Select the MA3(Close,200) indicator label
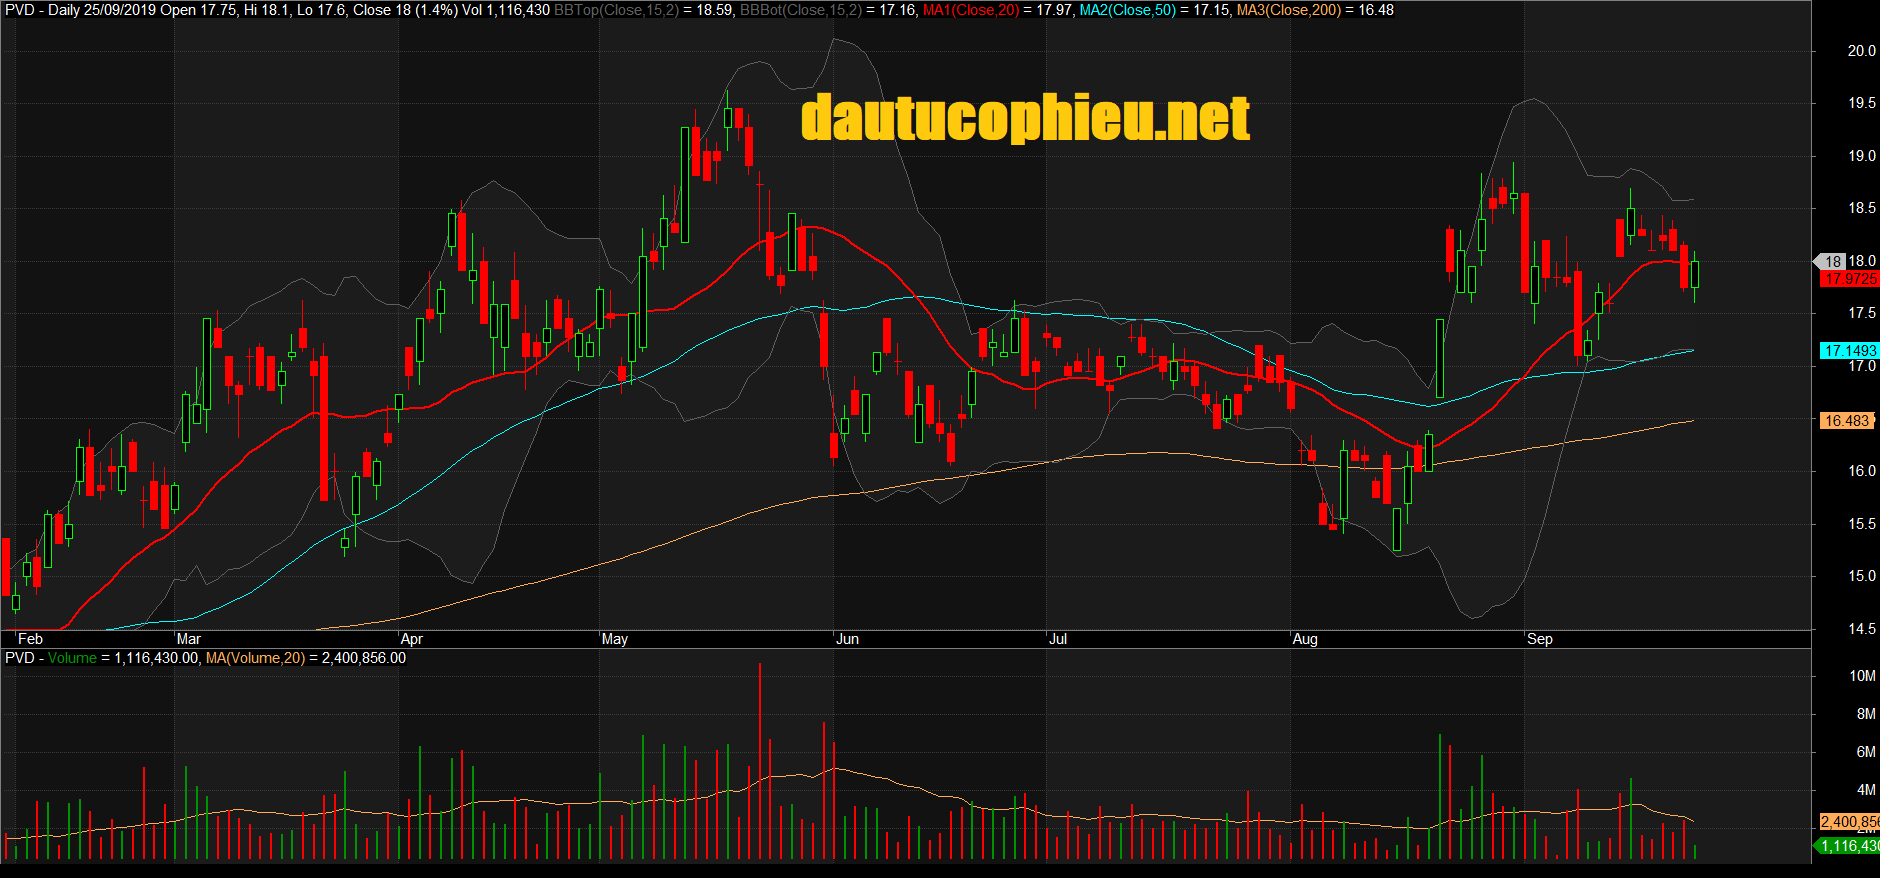 pyautogui.click(x=1288, y=10)
